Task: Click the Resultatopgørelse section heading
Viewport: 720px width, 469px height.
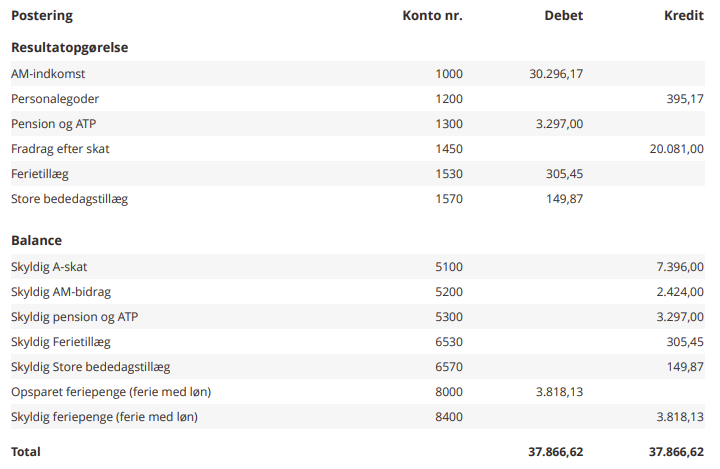Action: 69,47
